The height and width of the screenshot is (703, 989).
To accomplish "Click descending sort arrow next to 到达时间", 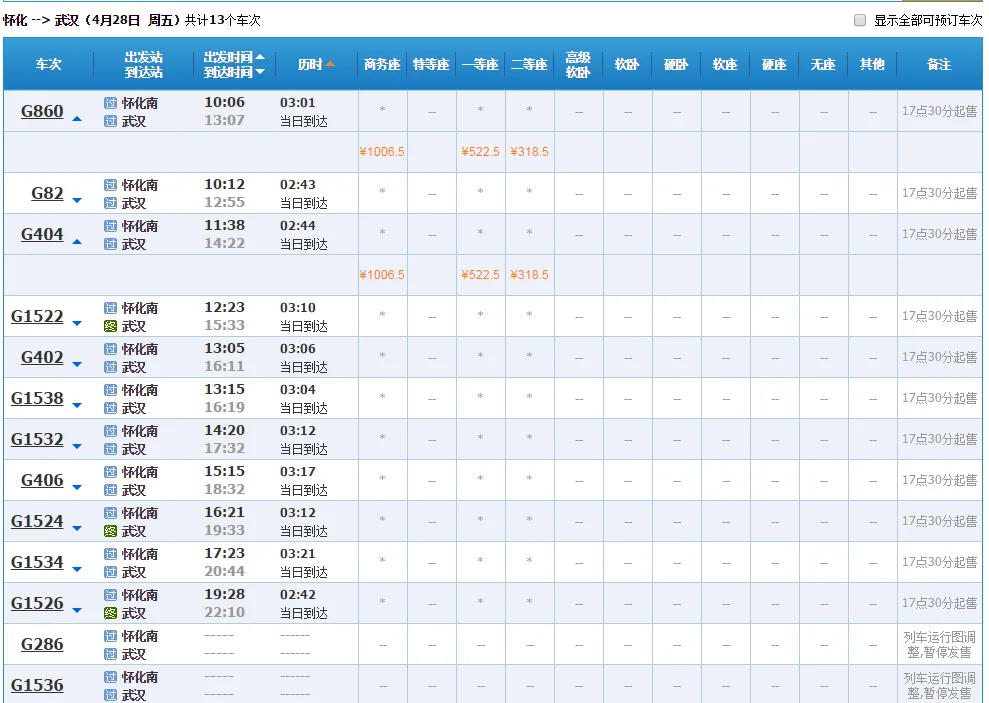I will pyautogui.click(x=260, y=72).
